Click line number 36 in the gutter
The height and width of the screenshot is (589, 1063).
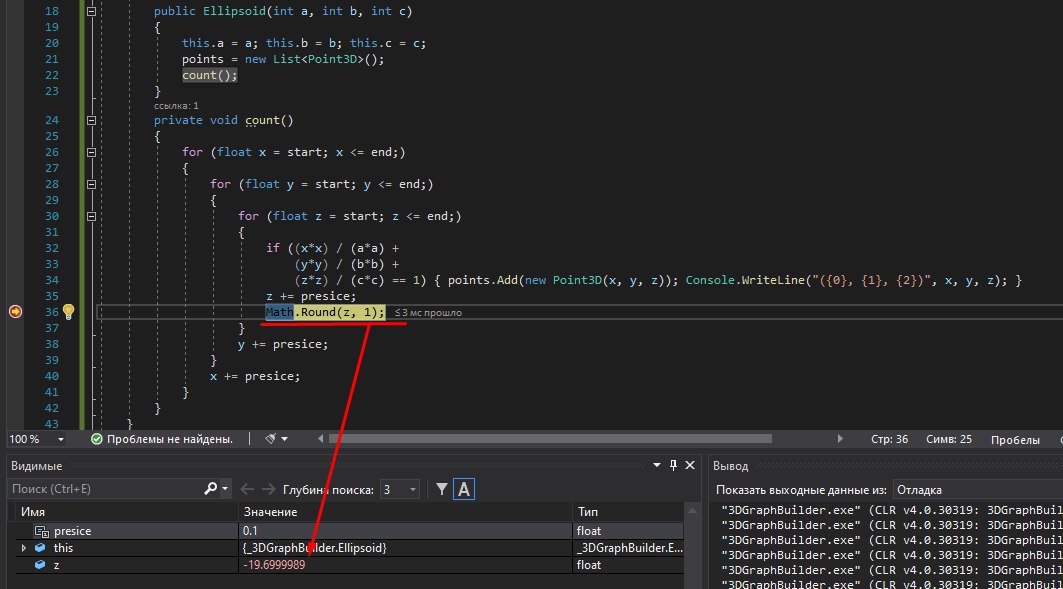(x=52, y=312)
